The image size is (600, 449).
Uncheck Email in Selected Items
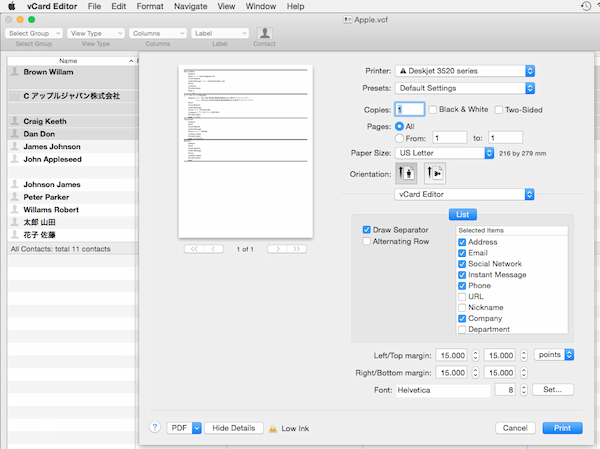462,253
